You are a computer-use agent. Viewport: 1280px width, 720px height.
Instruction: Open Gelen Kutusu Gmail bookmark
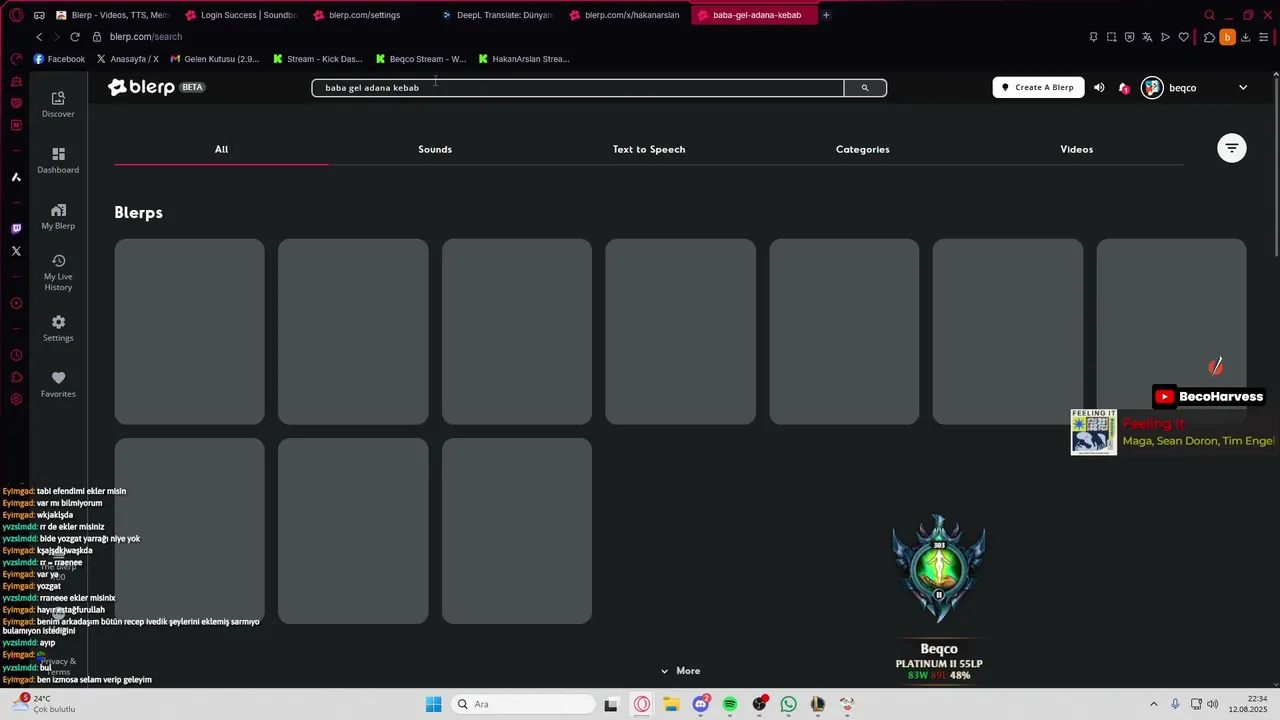click(x=215, y=59)
